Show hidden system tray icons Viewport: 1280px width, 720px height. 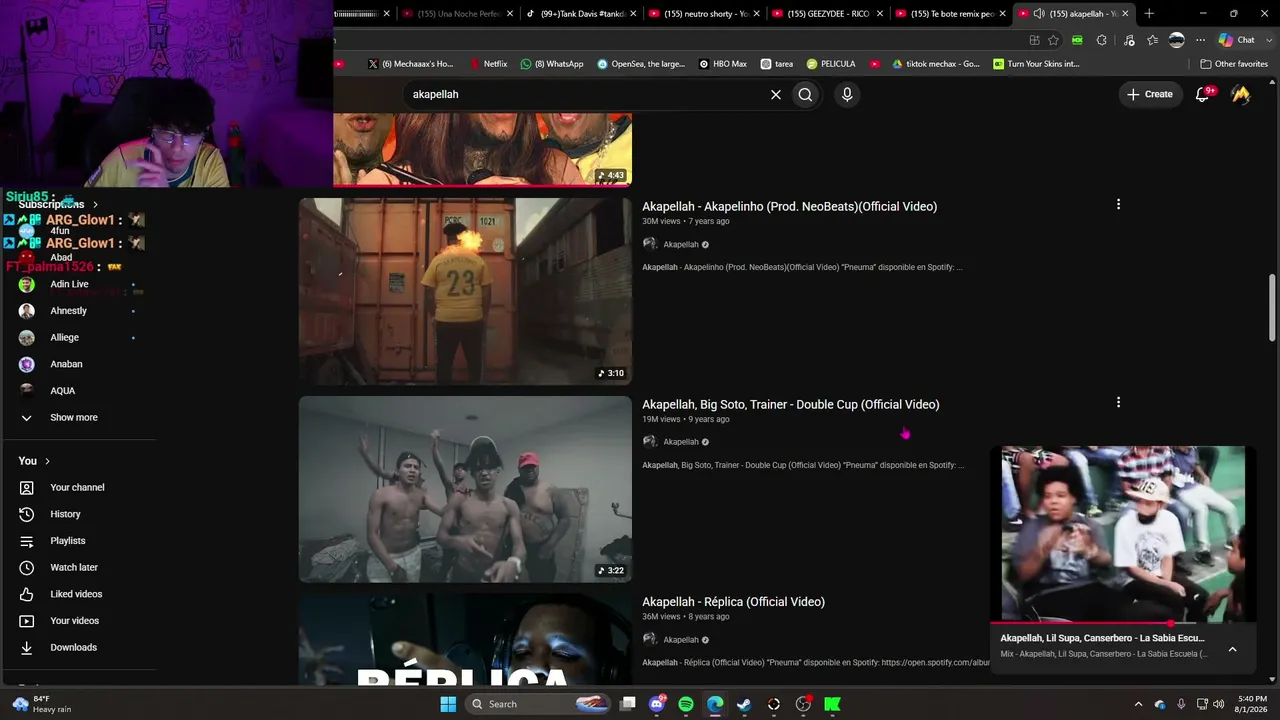[x=1138, y=704]
